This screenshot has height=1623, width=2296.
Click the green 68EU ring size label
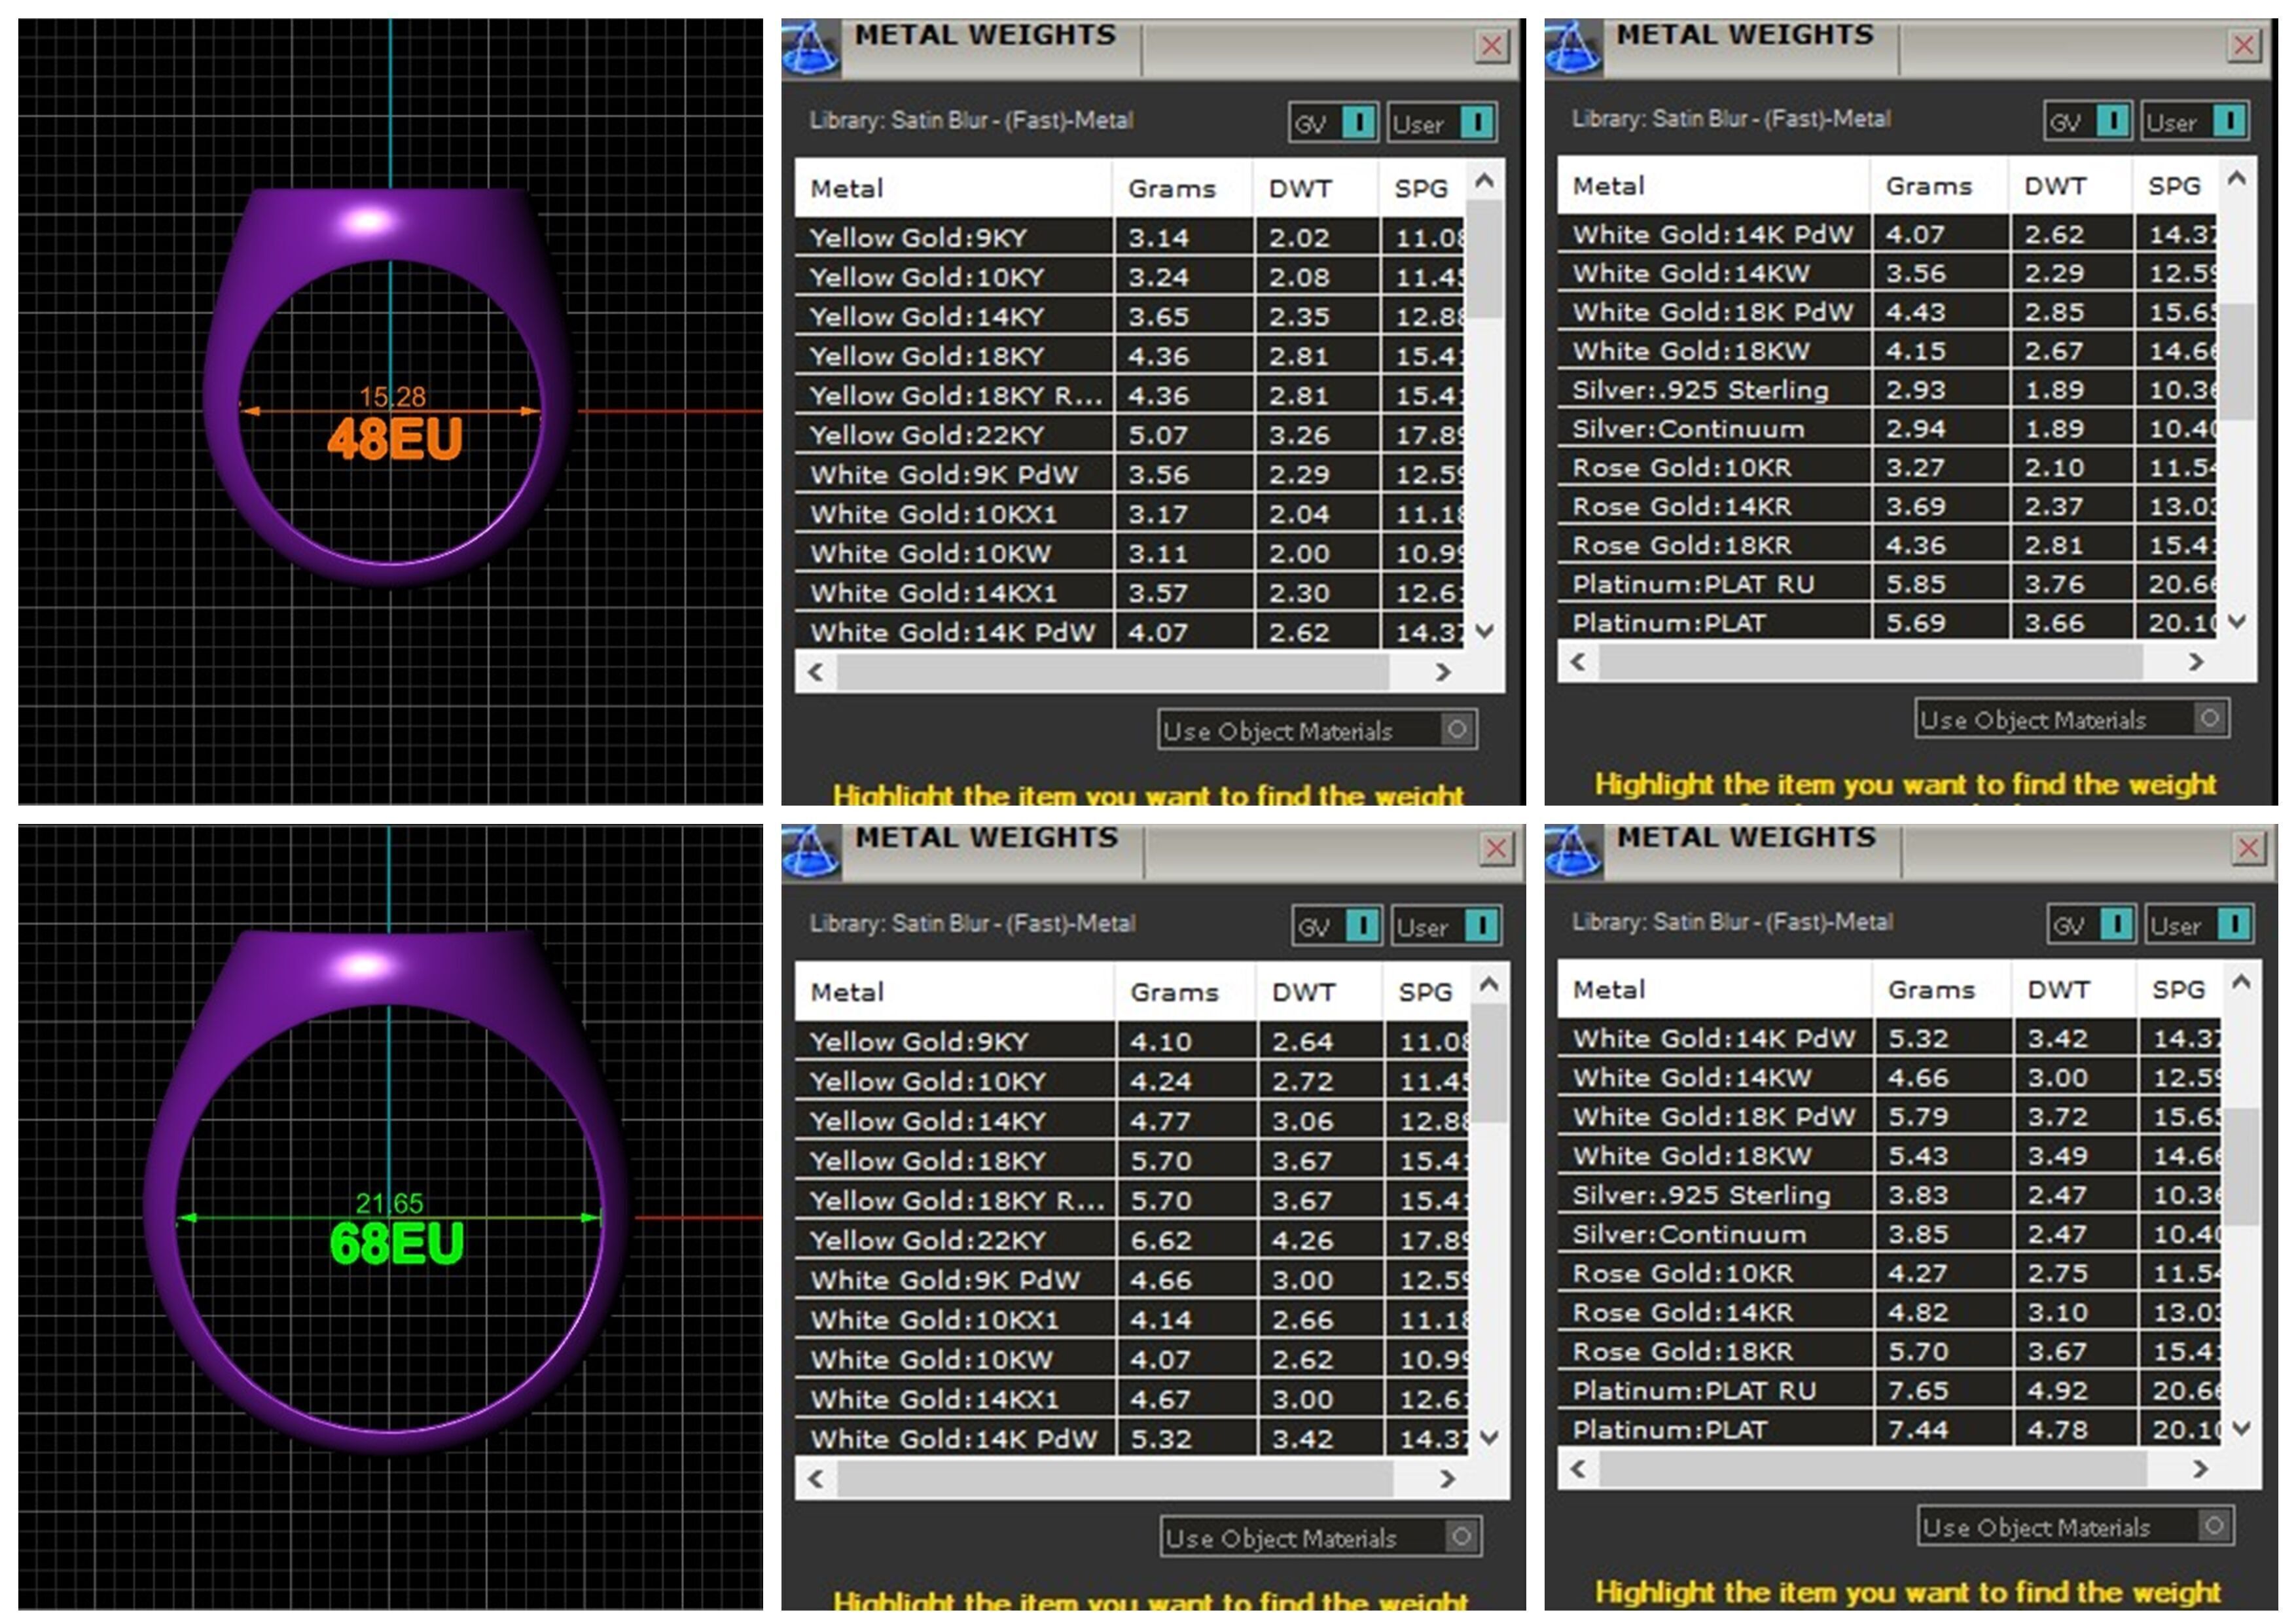397,1243
